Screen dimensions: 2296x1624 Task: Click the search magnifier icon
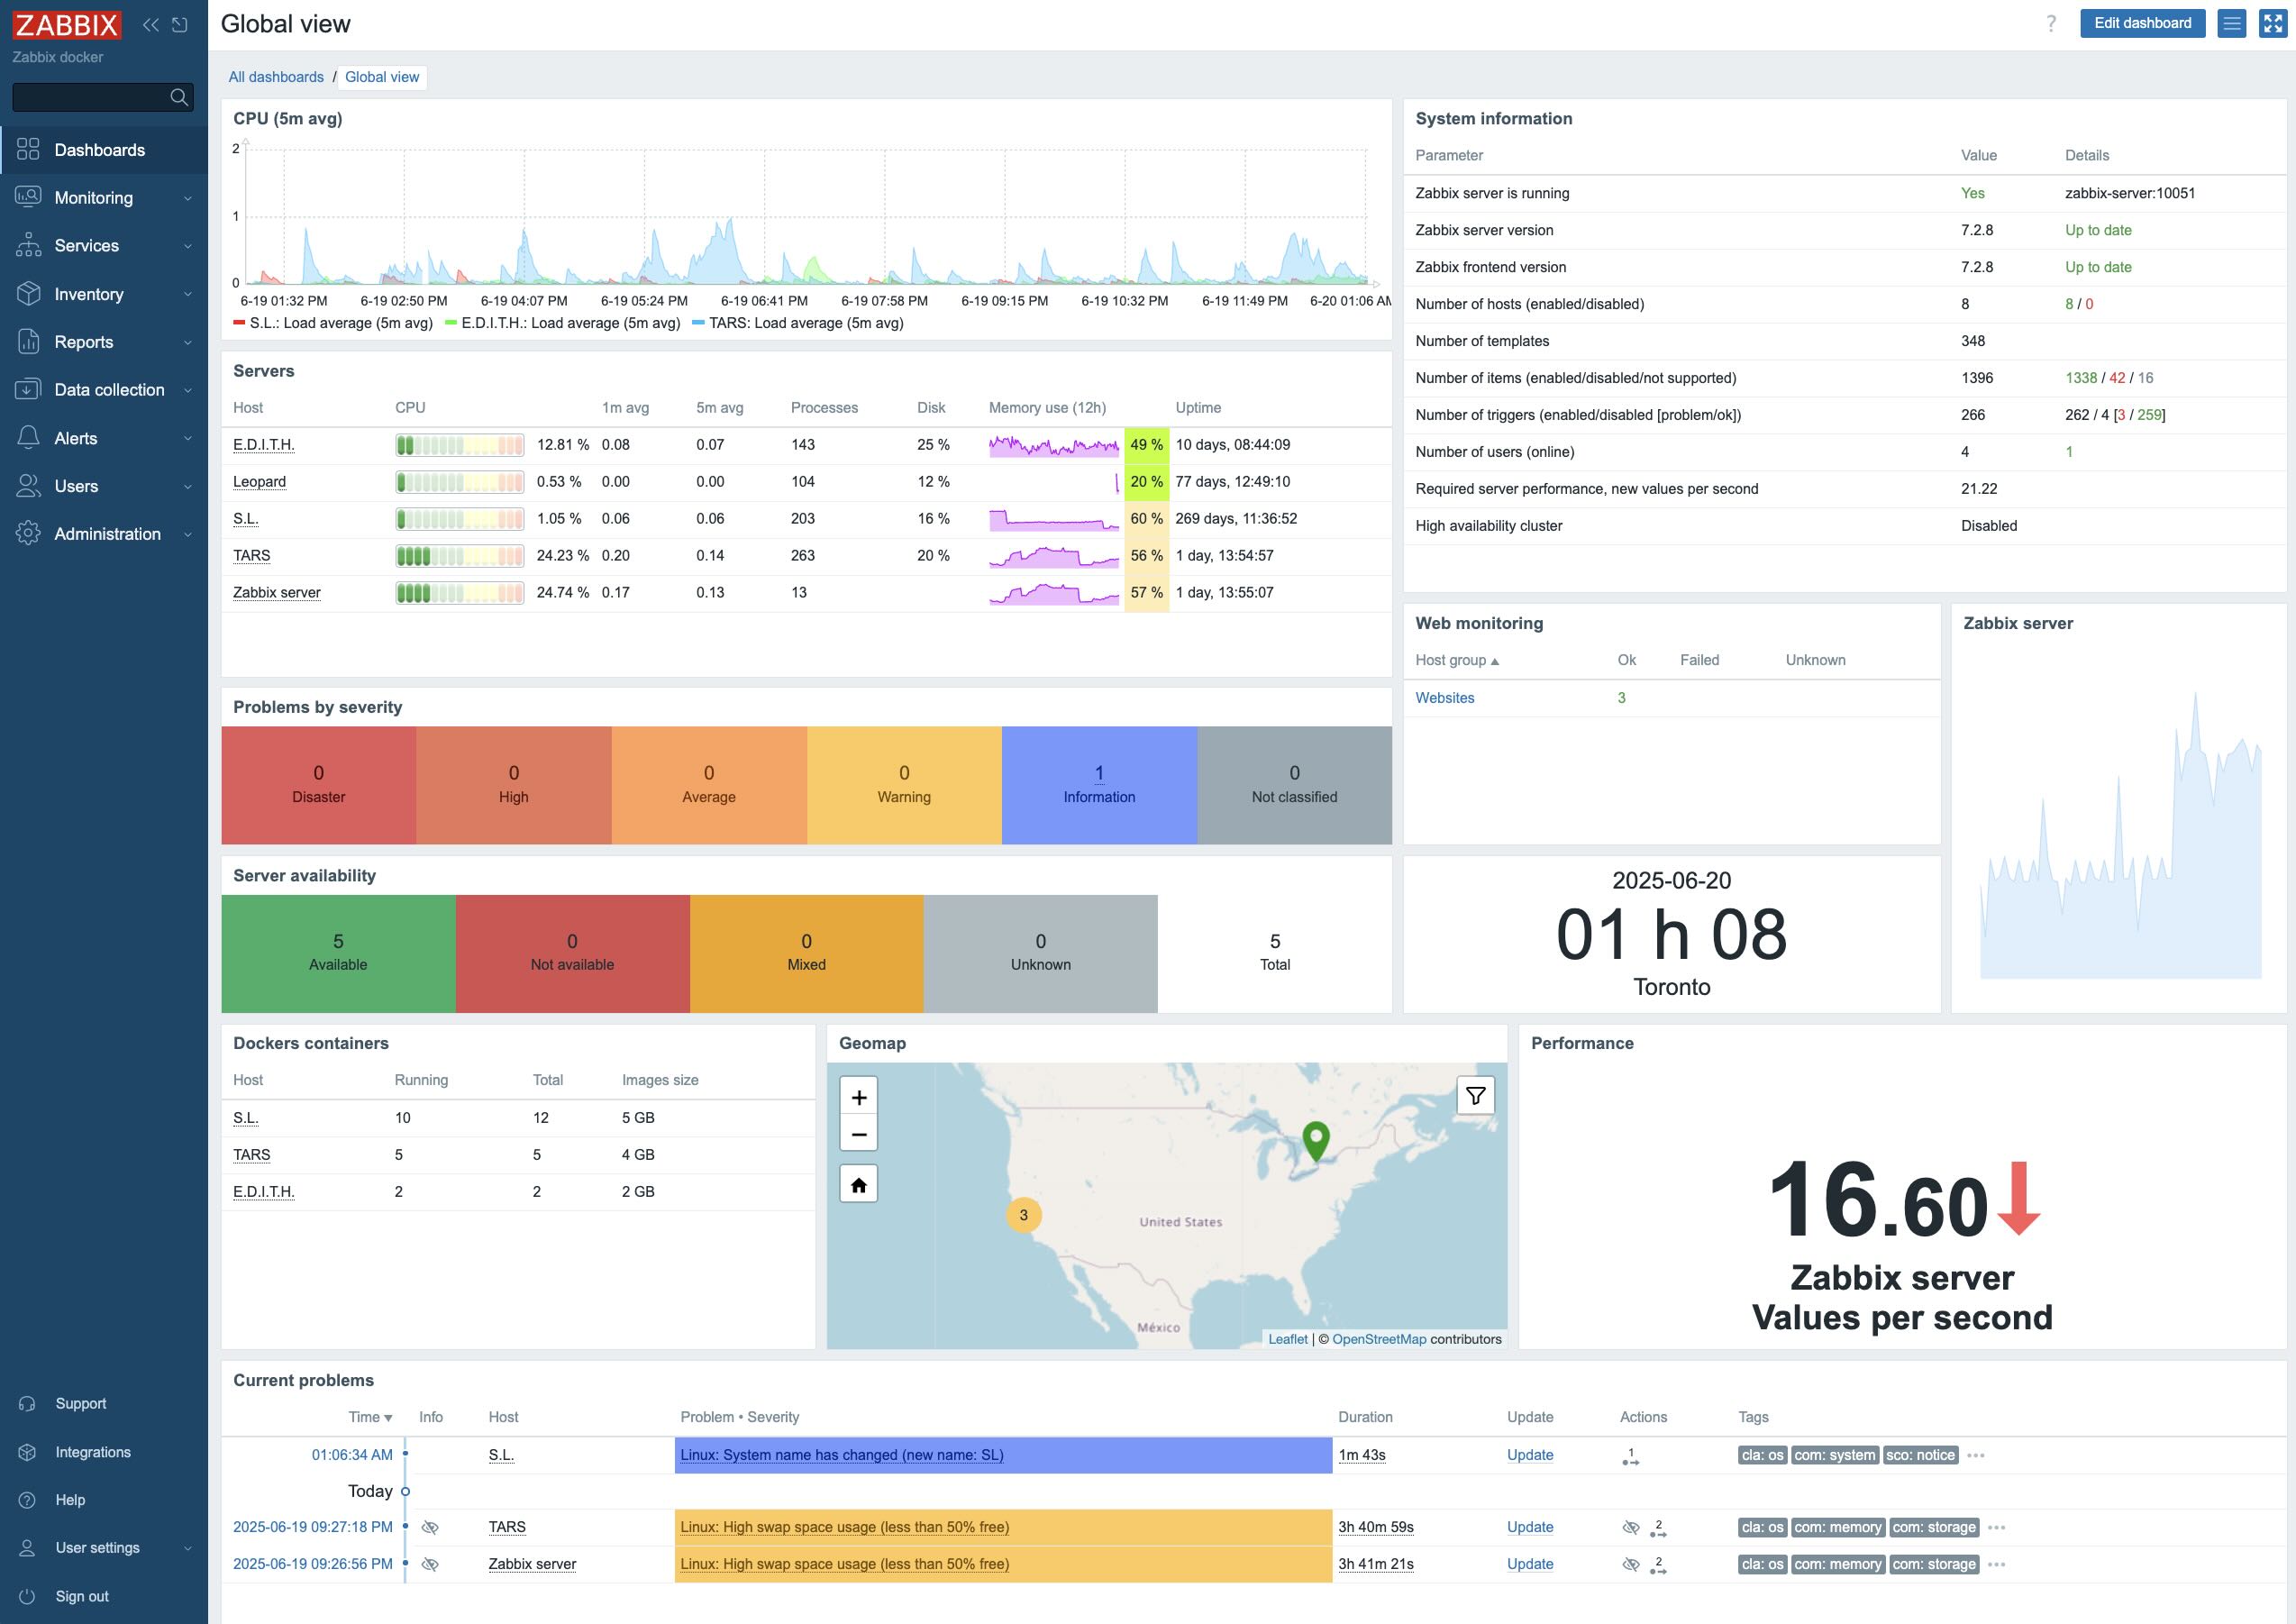coord(179,97)
